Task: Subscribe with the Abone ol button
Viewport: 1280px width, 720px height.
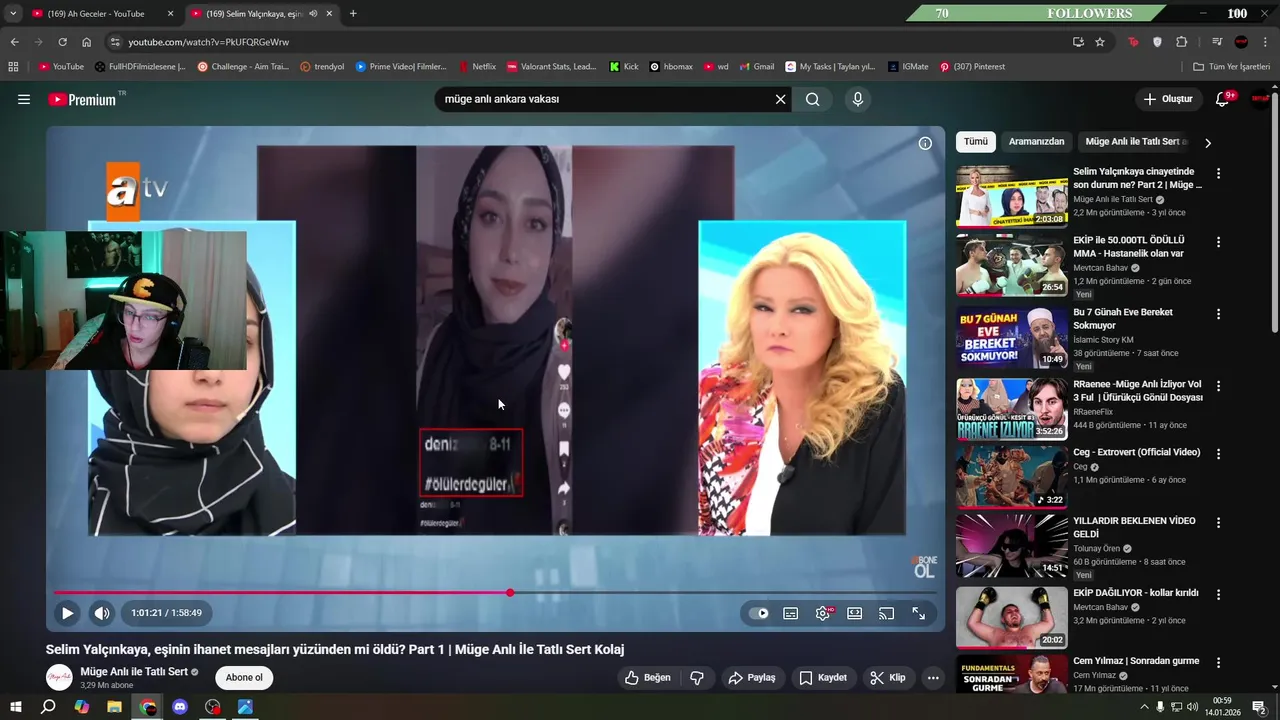Action: 244,677
